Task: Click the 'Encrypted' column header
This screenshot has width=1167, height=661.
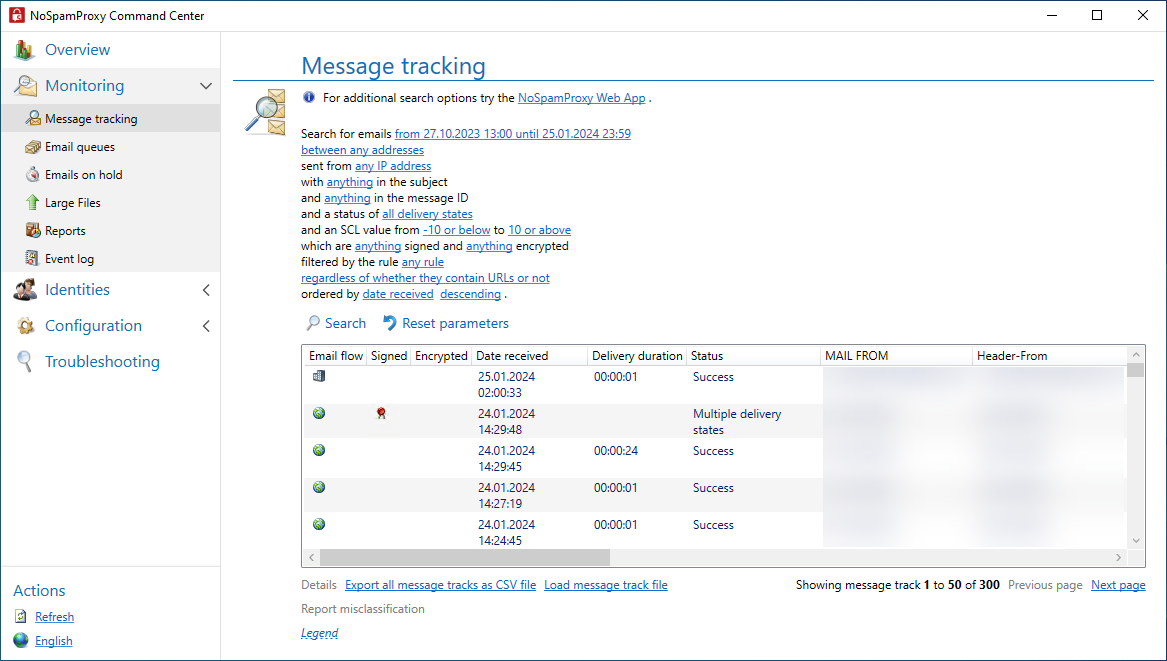Action: pos(441,356)
